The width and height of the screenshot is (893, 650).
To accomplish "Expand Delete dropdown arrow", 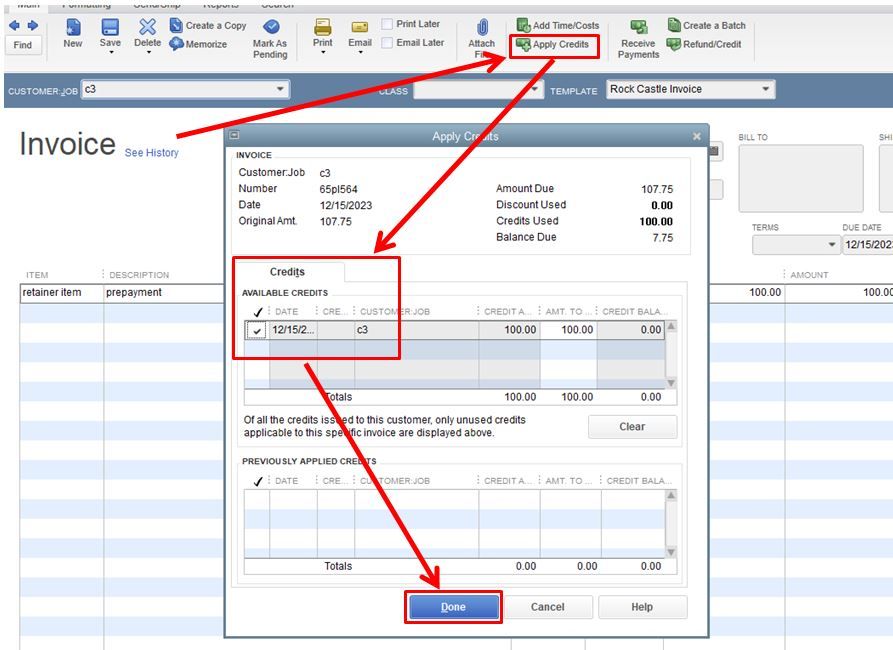I will [149, 52].
